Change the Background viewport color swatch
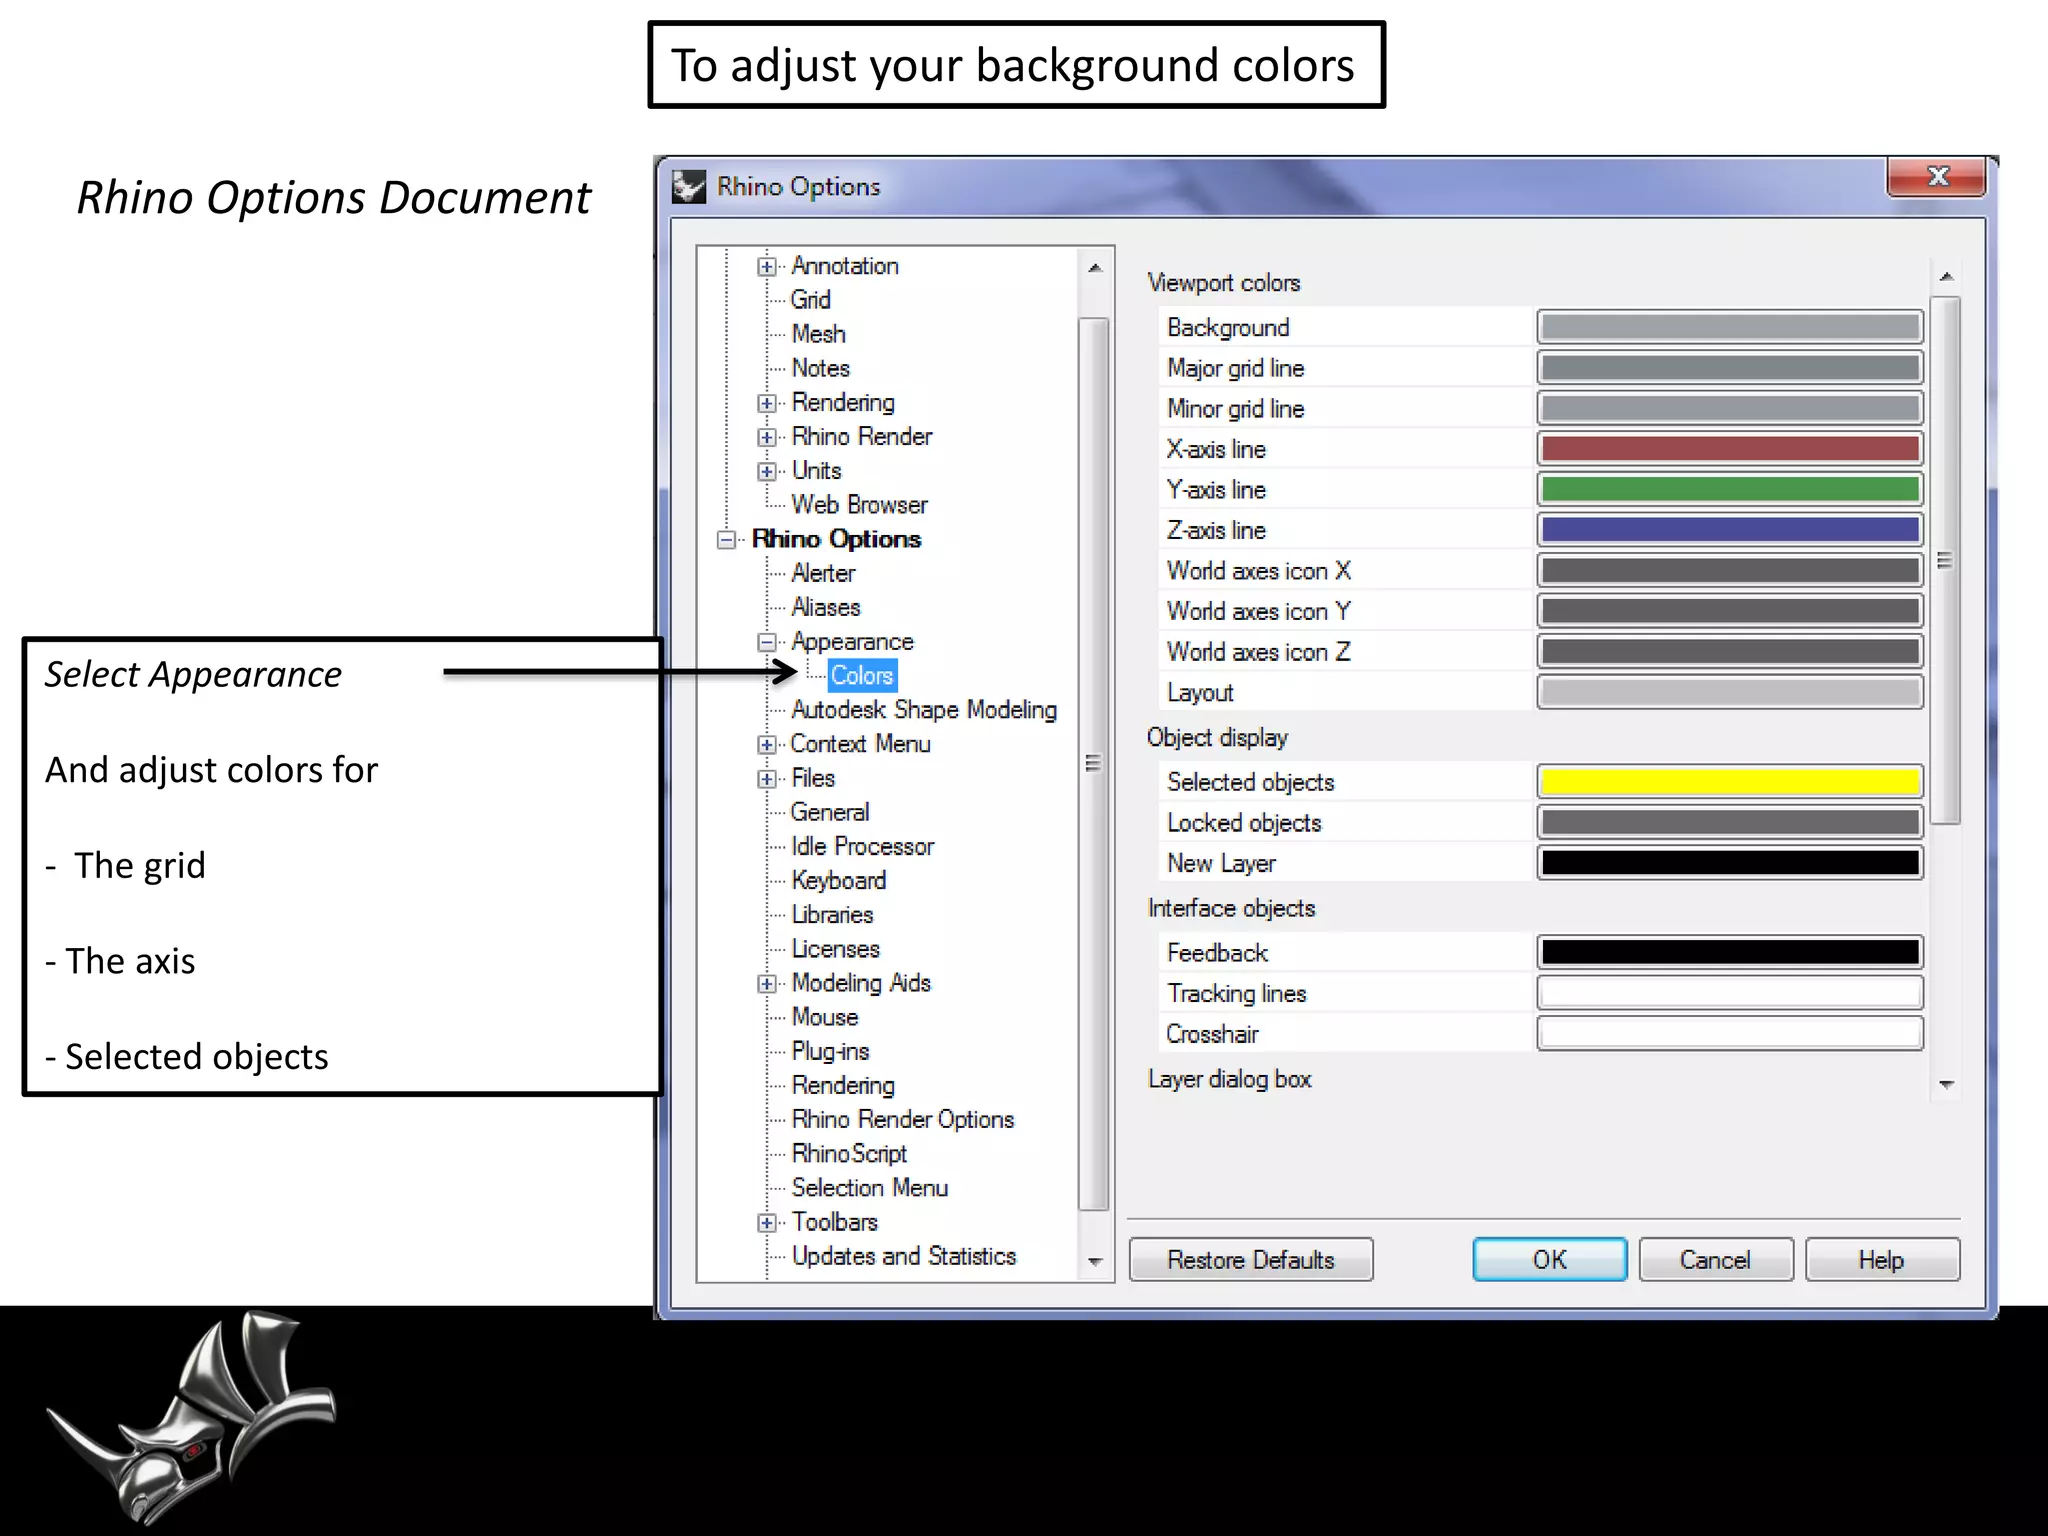Image resolution: width=2048 pixels, height=1536 pixels. click(1730, 327)
